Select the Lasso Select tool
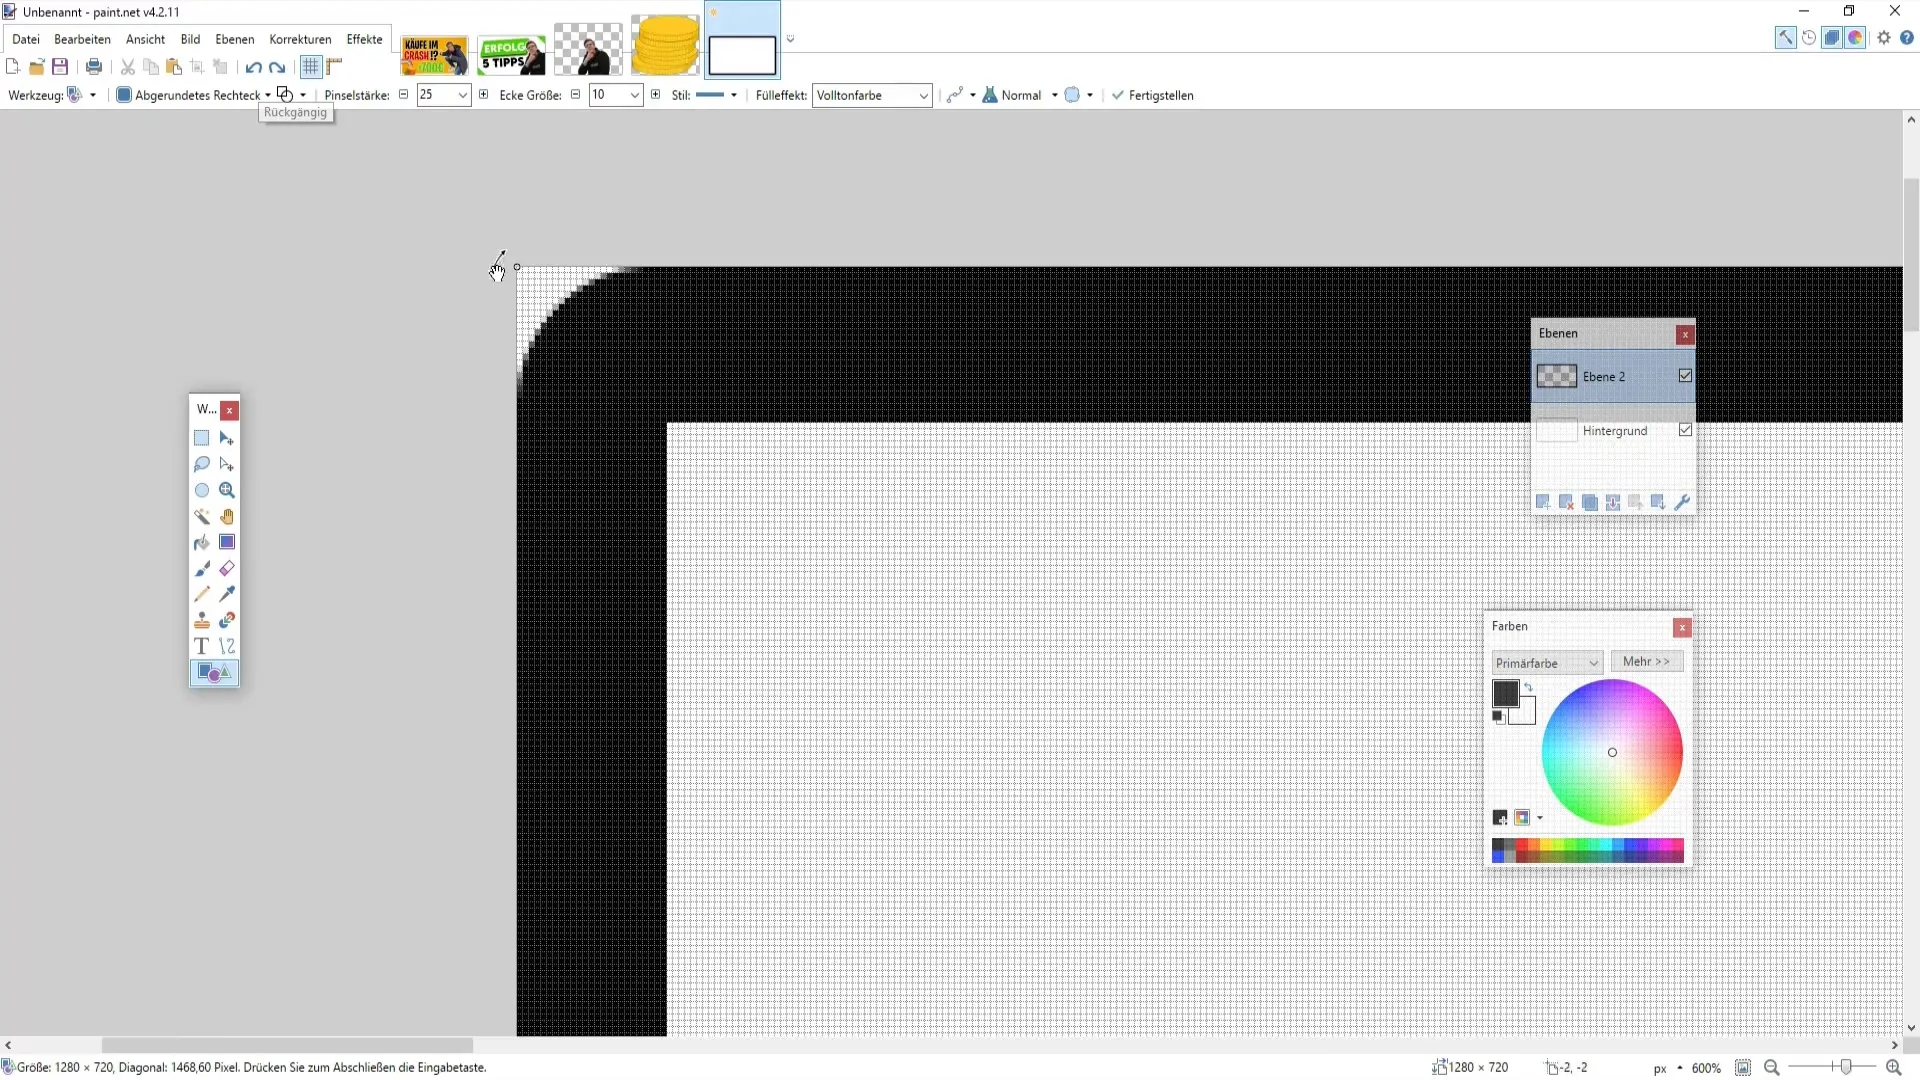 point(201,464)
